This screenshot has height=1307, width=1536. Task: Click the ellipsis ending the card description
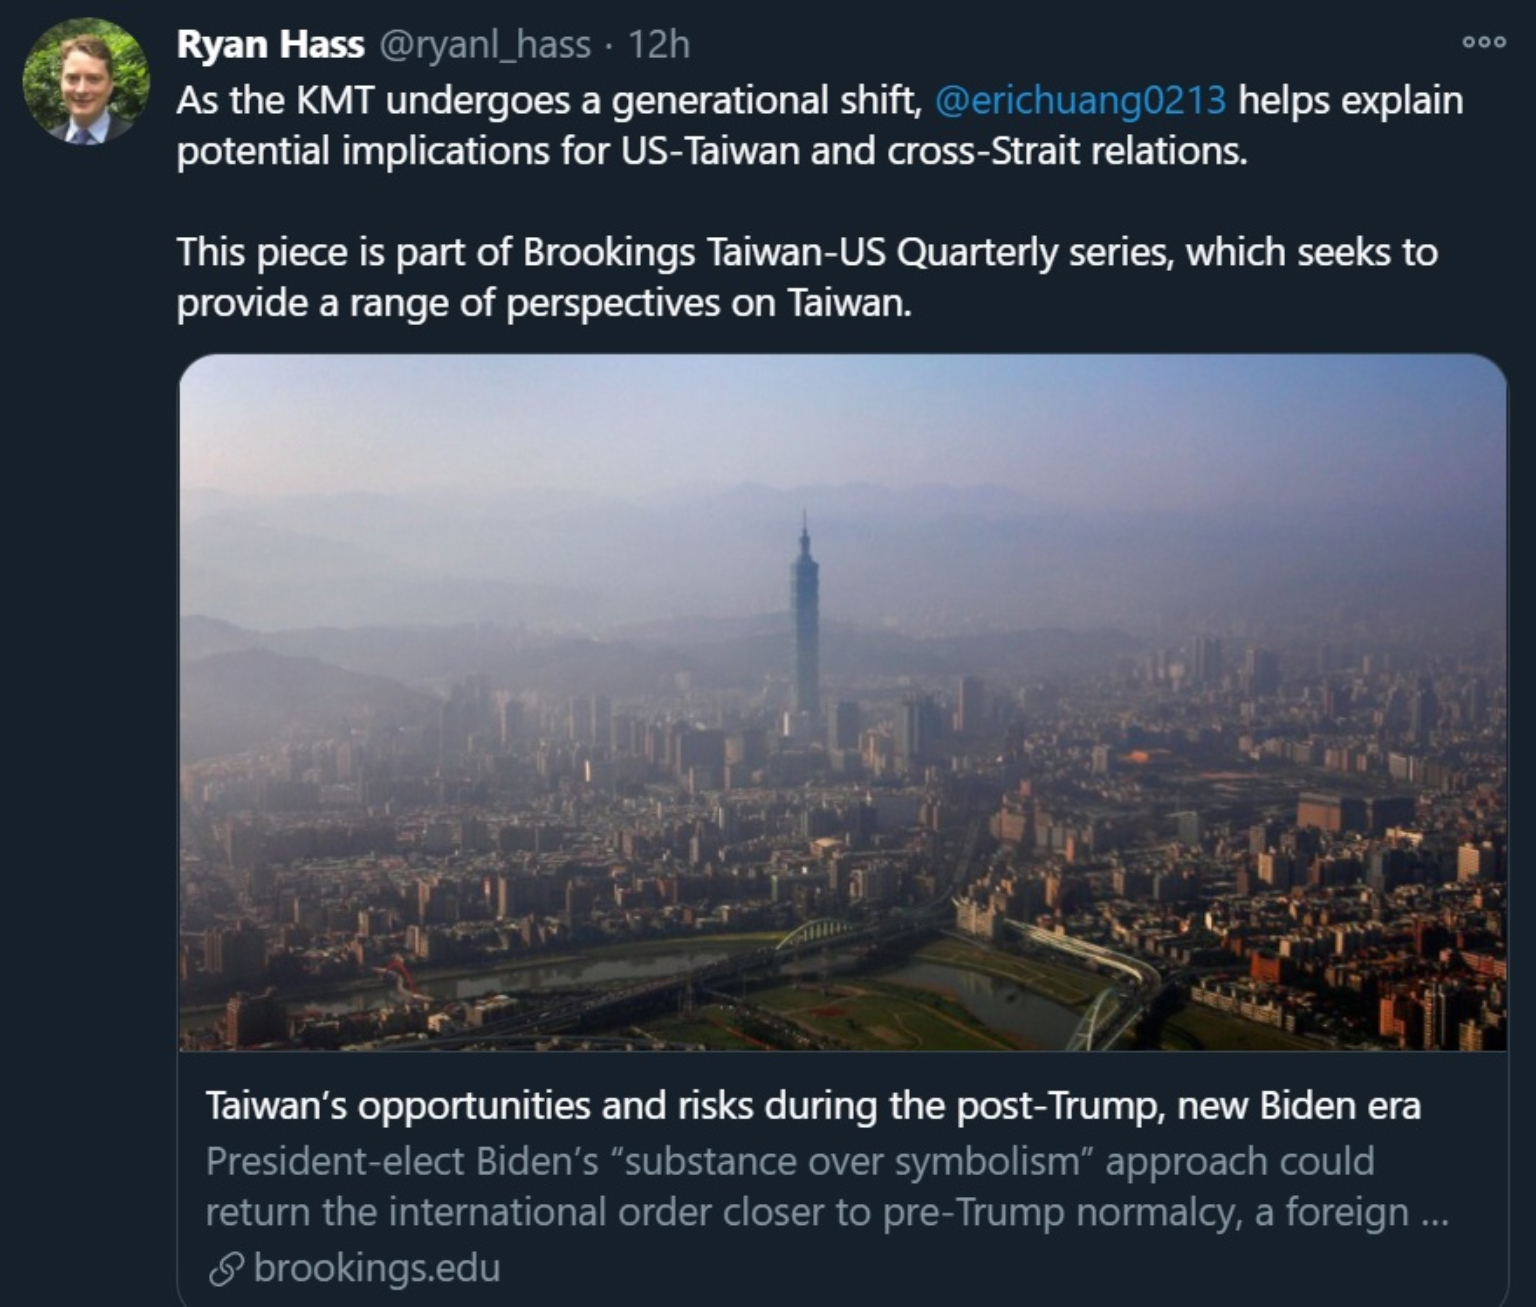1434,1214
